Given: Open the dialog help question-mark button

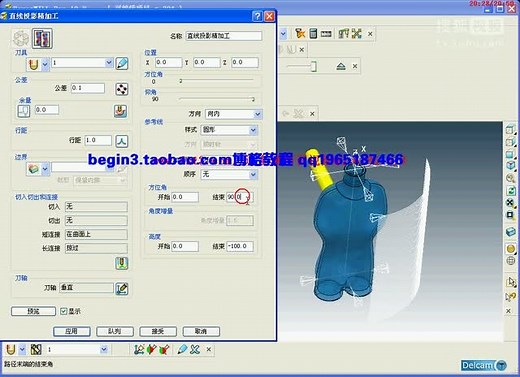Looking at the screenshot, I should tap(257, 16).
